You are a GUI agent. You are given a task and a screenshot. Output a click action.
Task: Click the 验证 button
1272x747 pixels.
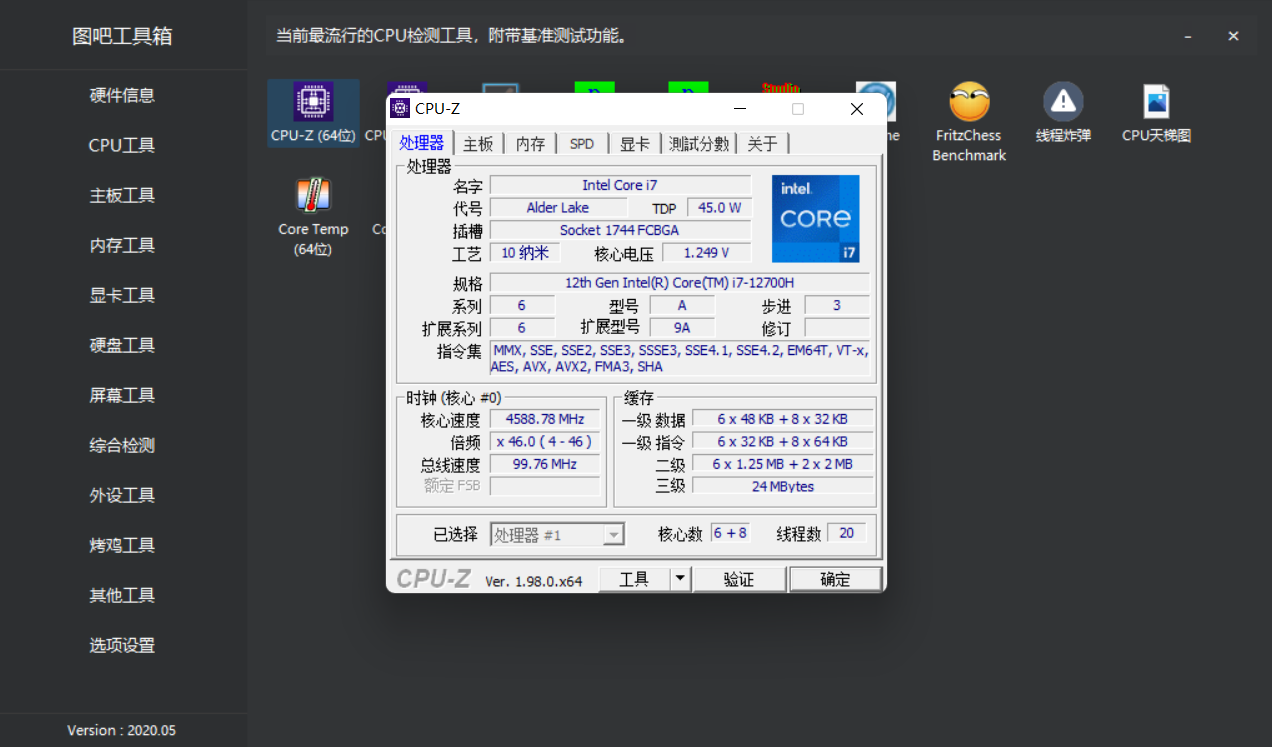click(739, 579)
